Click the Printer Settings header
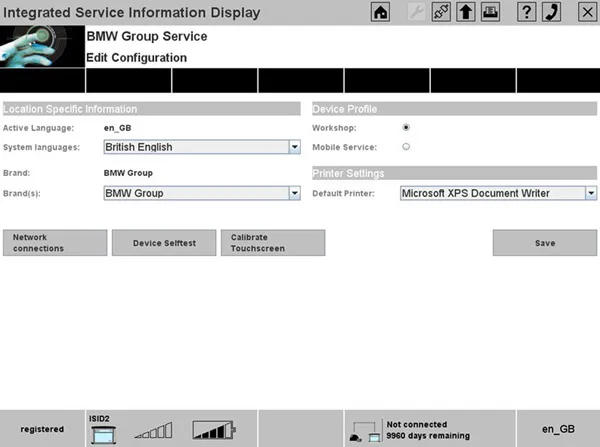The width and height of the screenshot is (600, 447). tap(455, 173)
